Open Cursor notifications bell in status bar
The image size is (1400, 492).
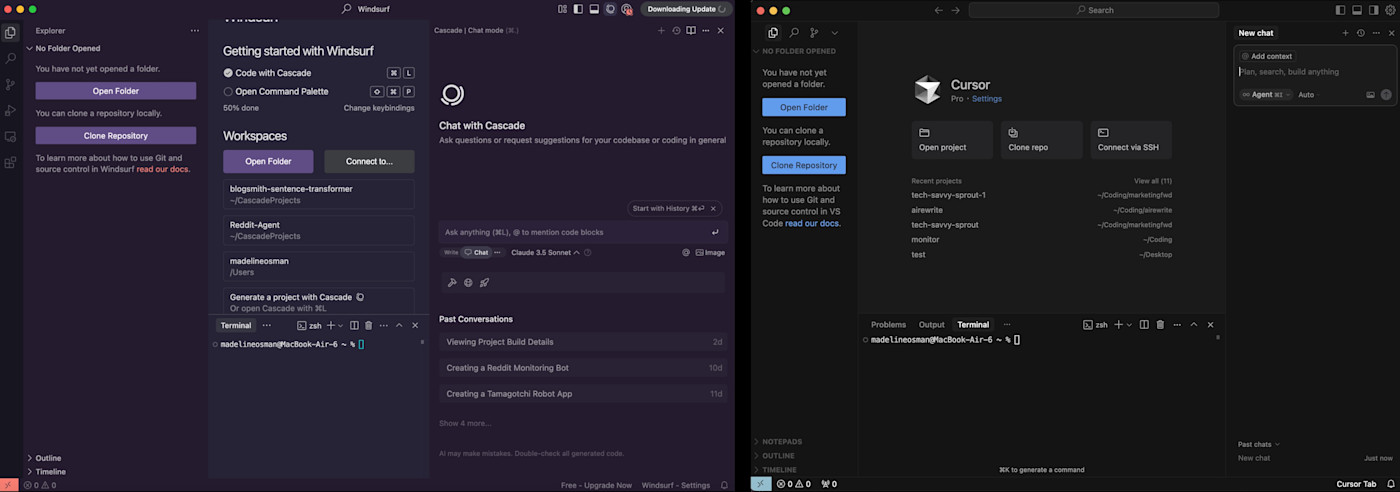click(1390, 484)
